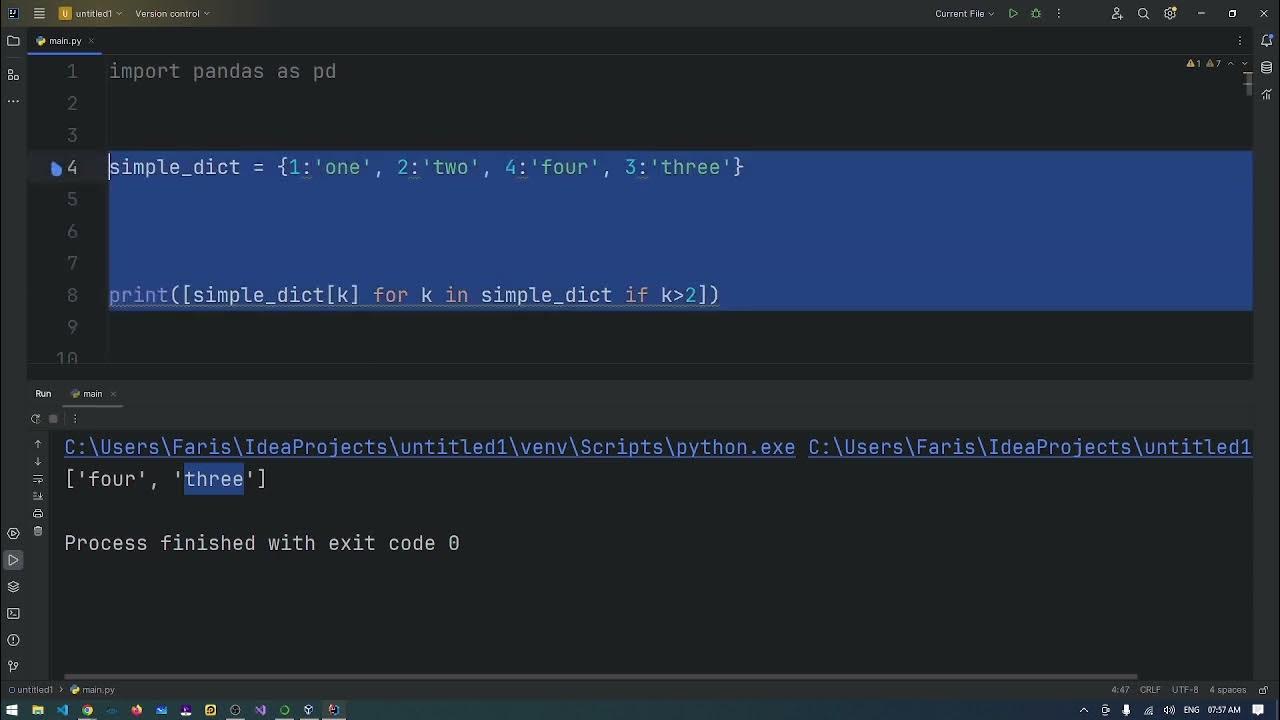Click the Print console output icon
Image resolution: width=1280 pixels, height=720 pixels.
click(x=38, y=514)
